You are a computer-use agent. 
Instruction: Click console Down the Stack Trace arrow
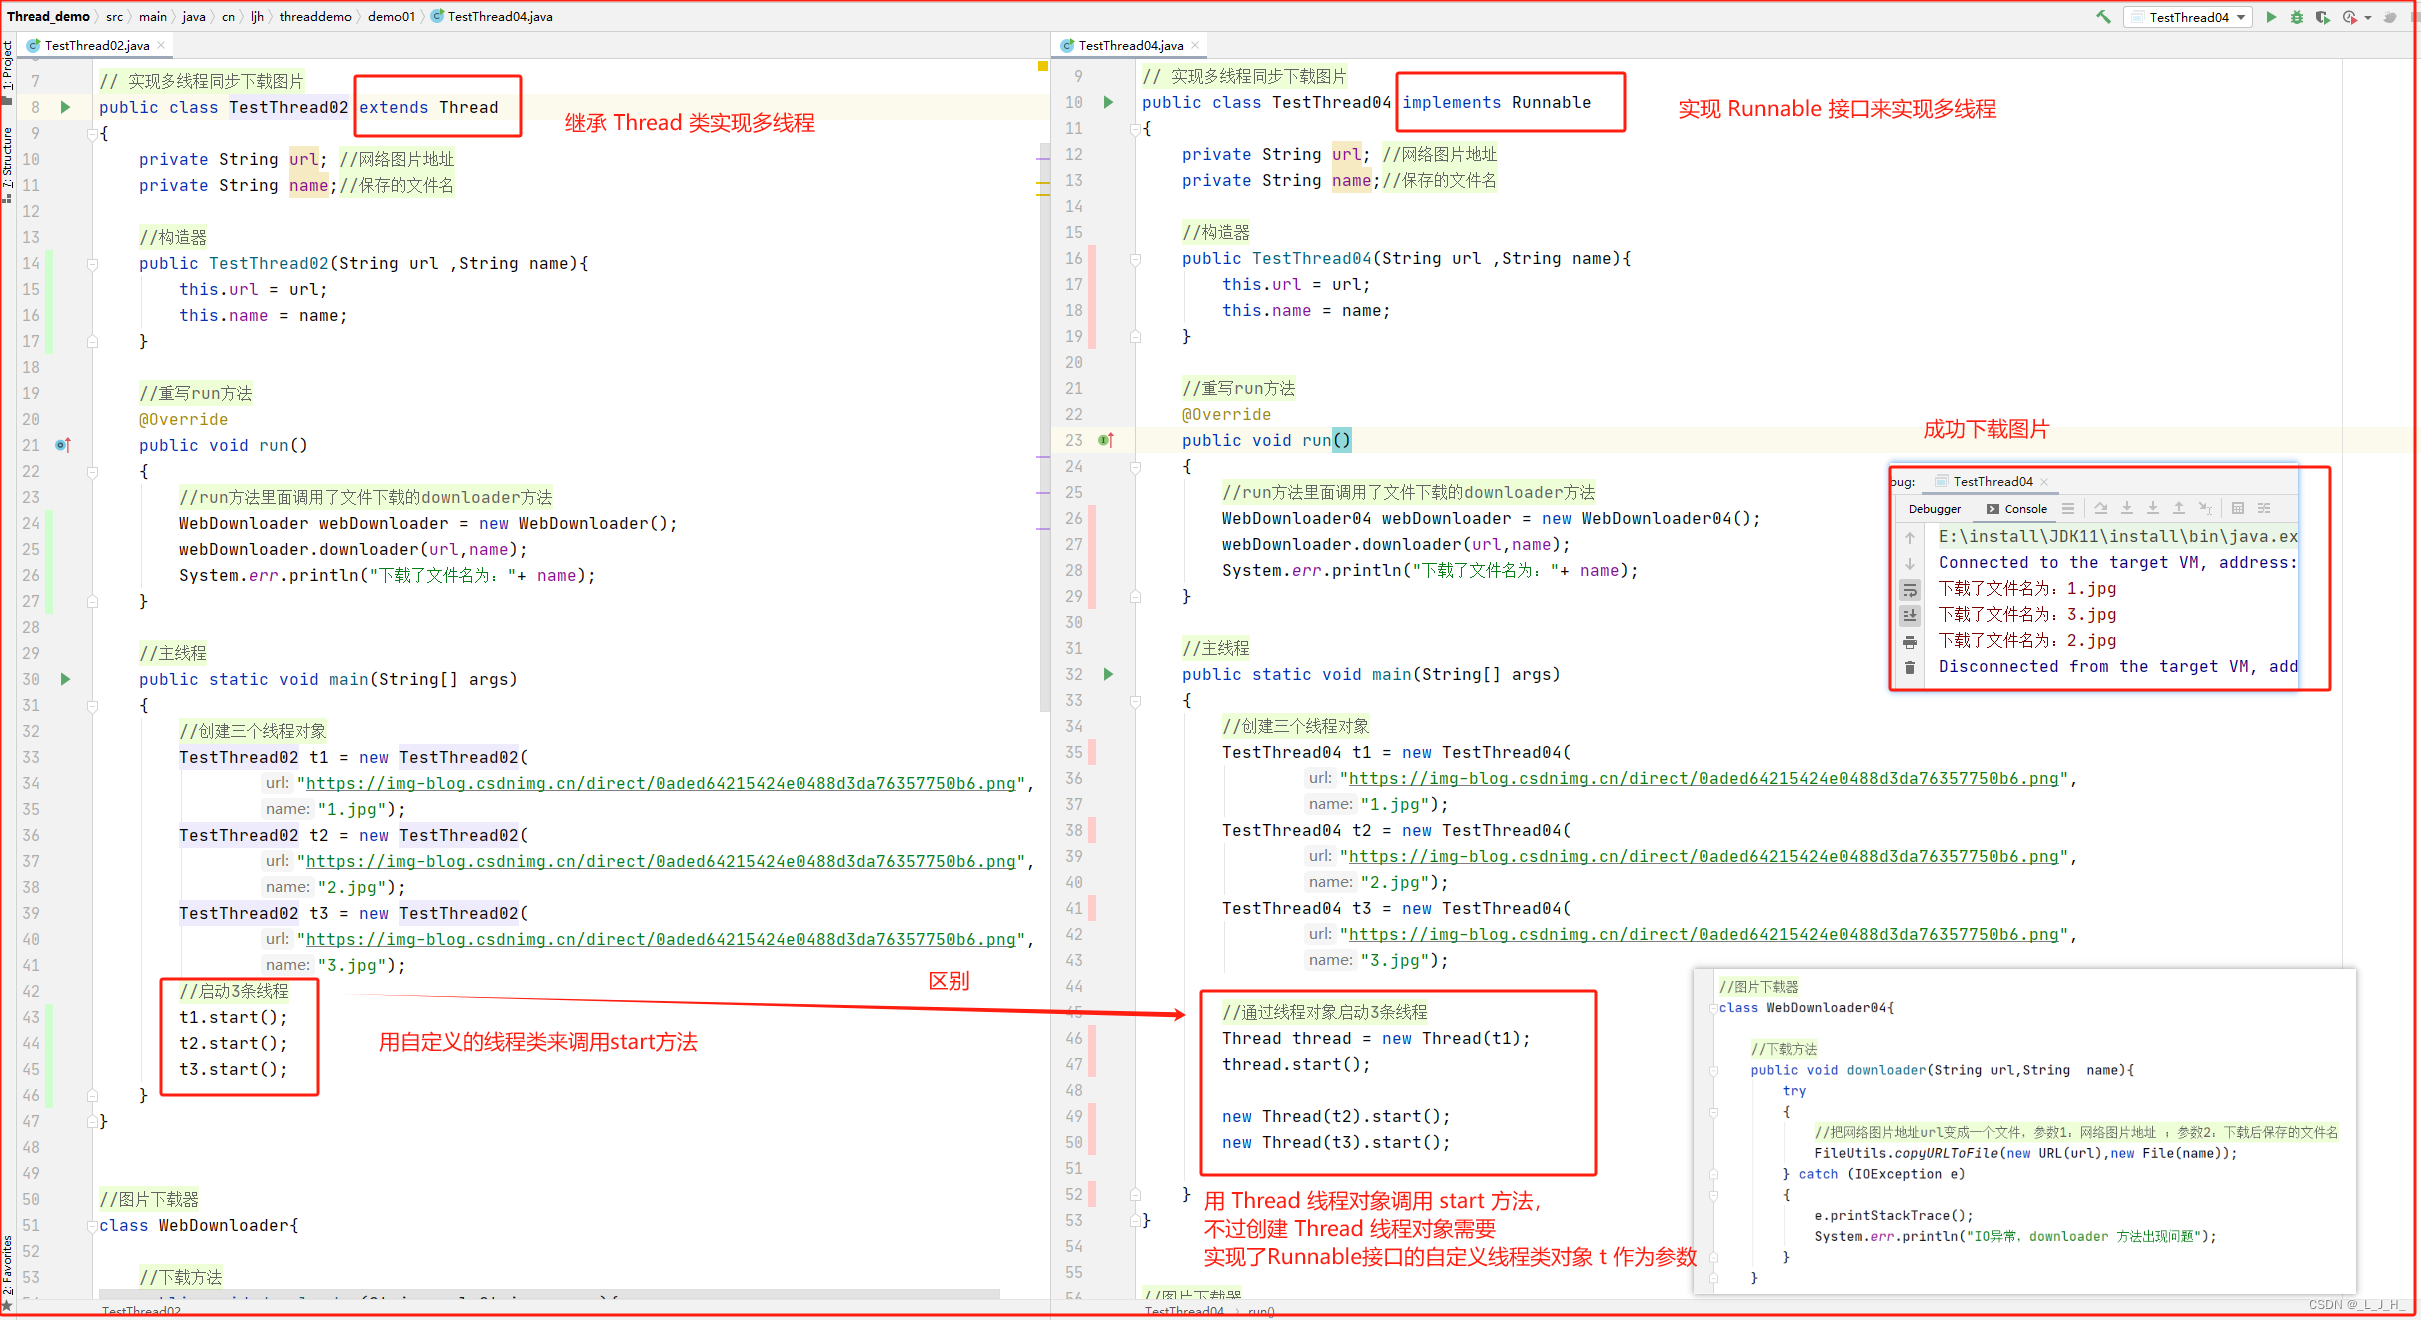point(1910,563)
